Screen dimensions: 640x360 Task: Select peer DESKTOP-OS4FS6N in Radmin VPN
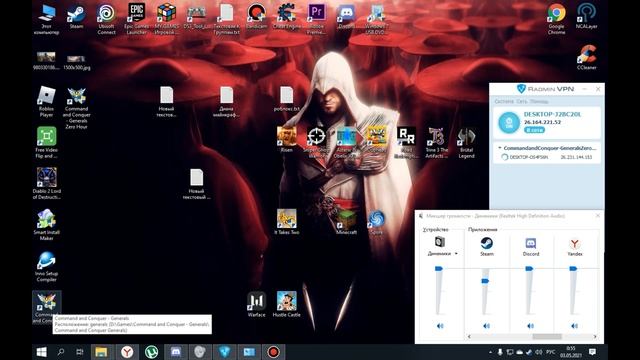pyautogui.click(x=547, y=157)
